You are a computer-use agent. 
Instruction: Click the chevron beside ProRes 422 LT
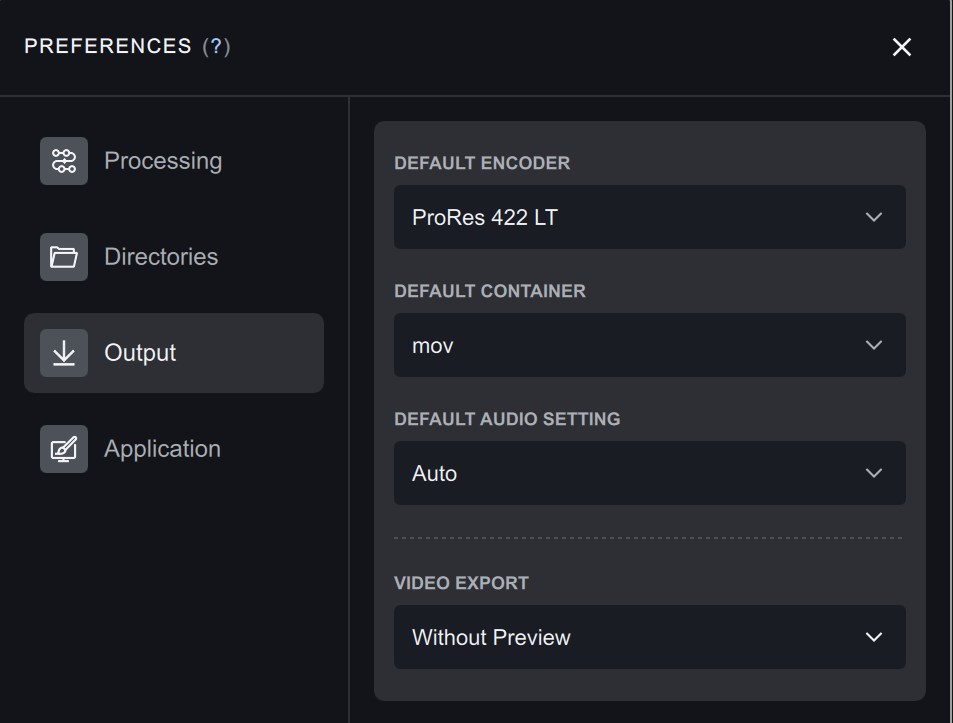874,217
